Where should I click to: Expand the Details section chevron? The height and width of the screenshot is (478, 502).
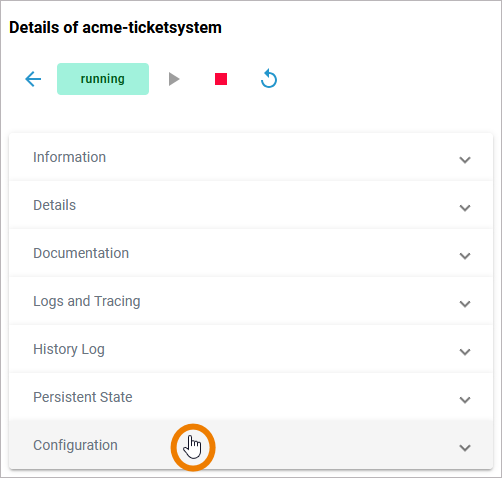[x=465, y=208]
